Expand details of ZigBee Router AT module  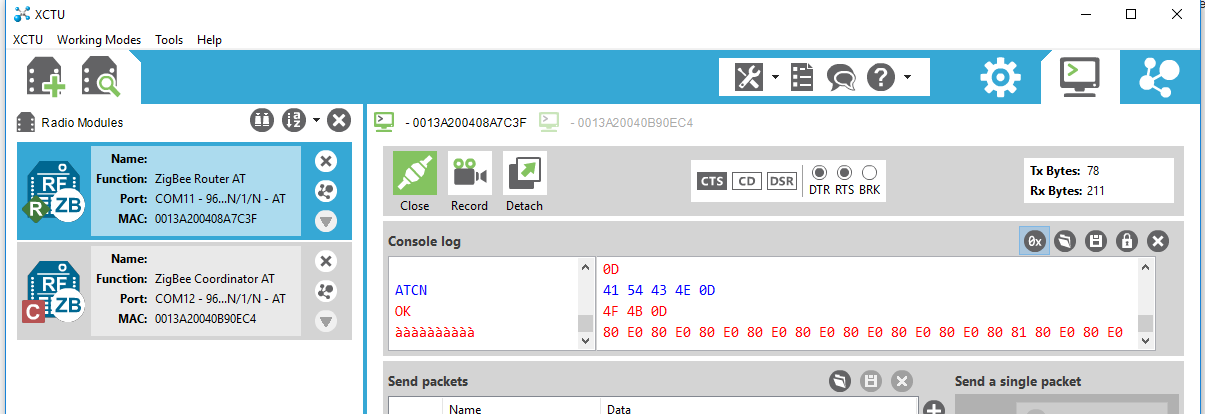pyautogui.click(x=326, y=221)
